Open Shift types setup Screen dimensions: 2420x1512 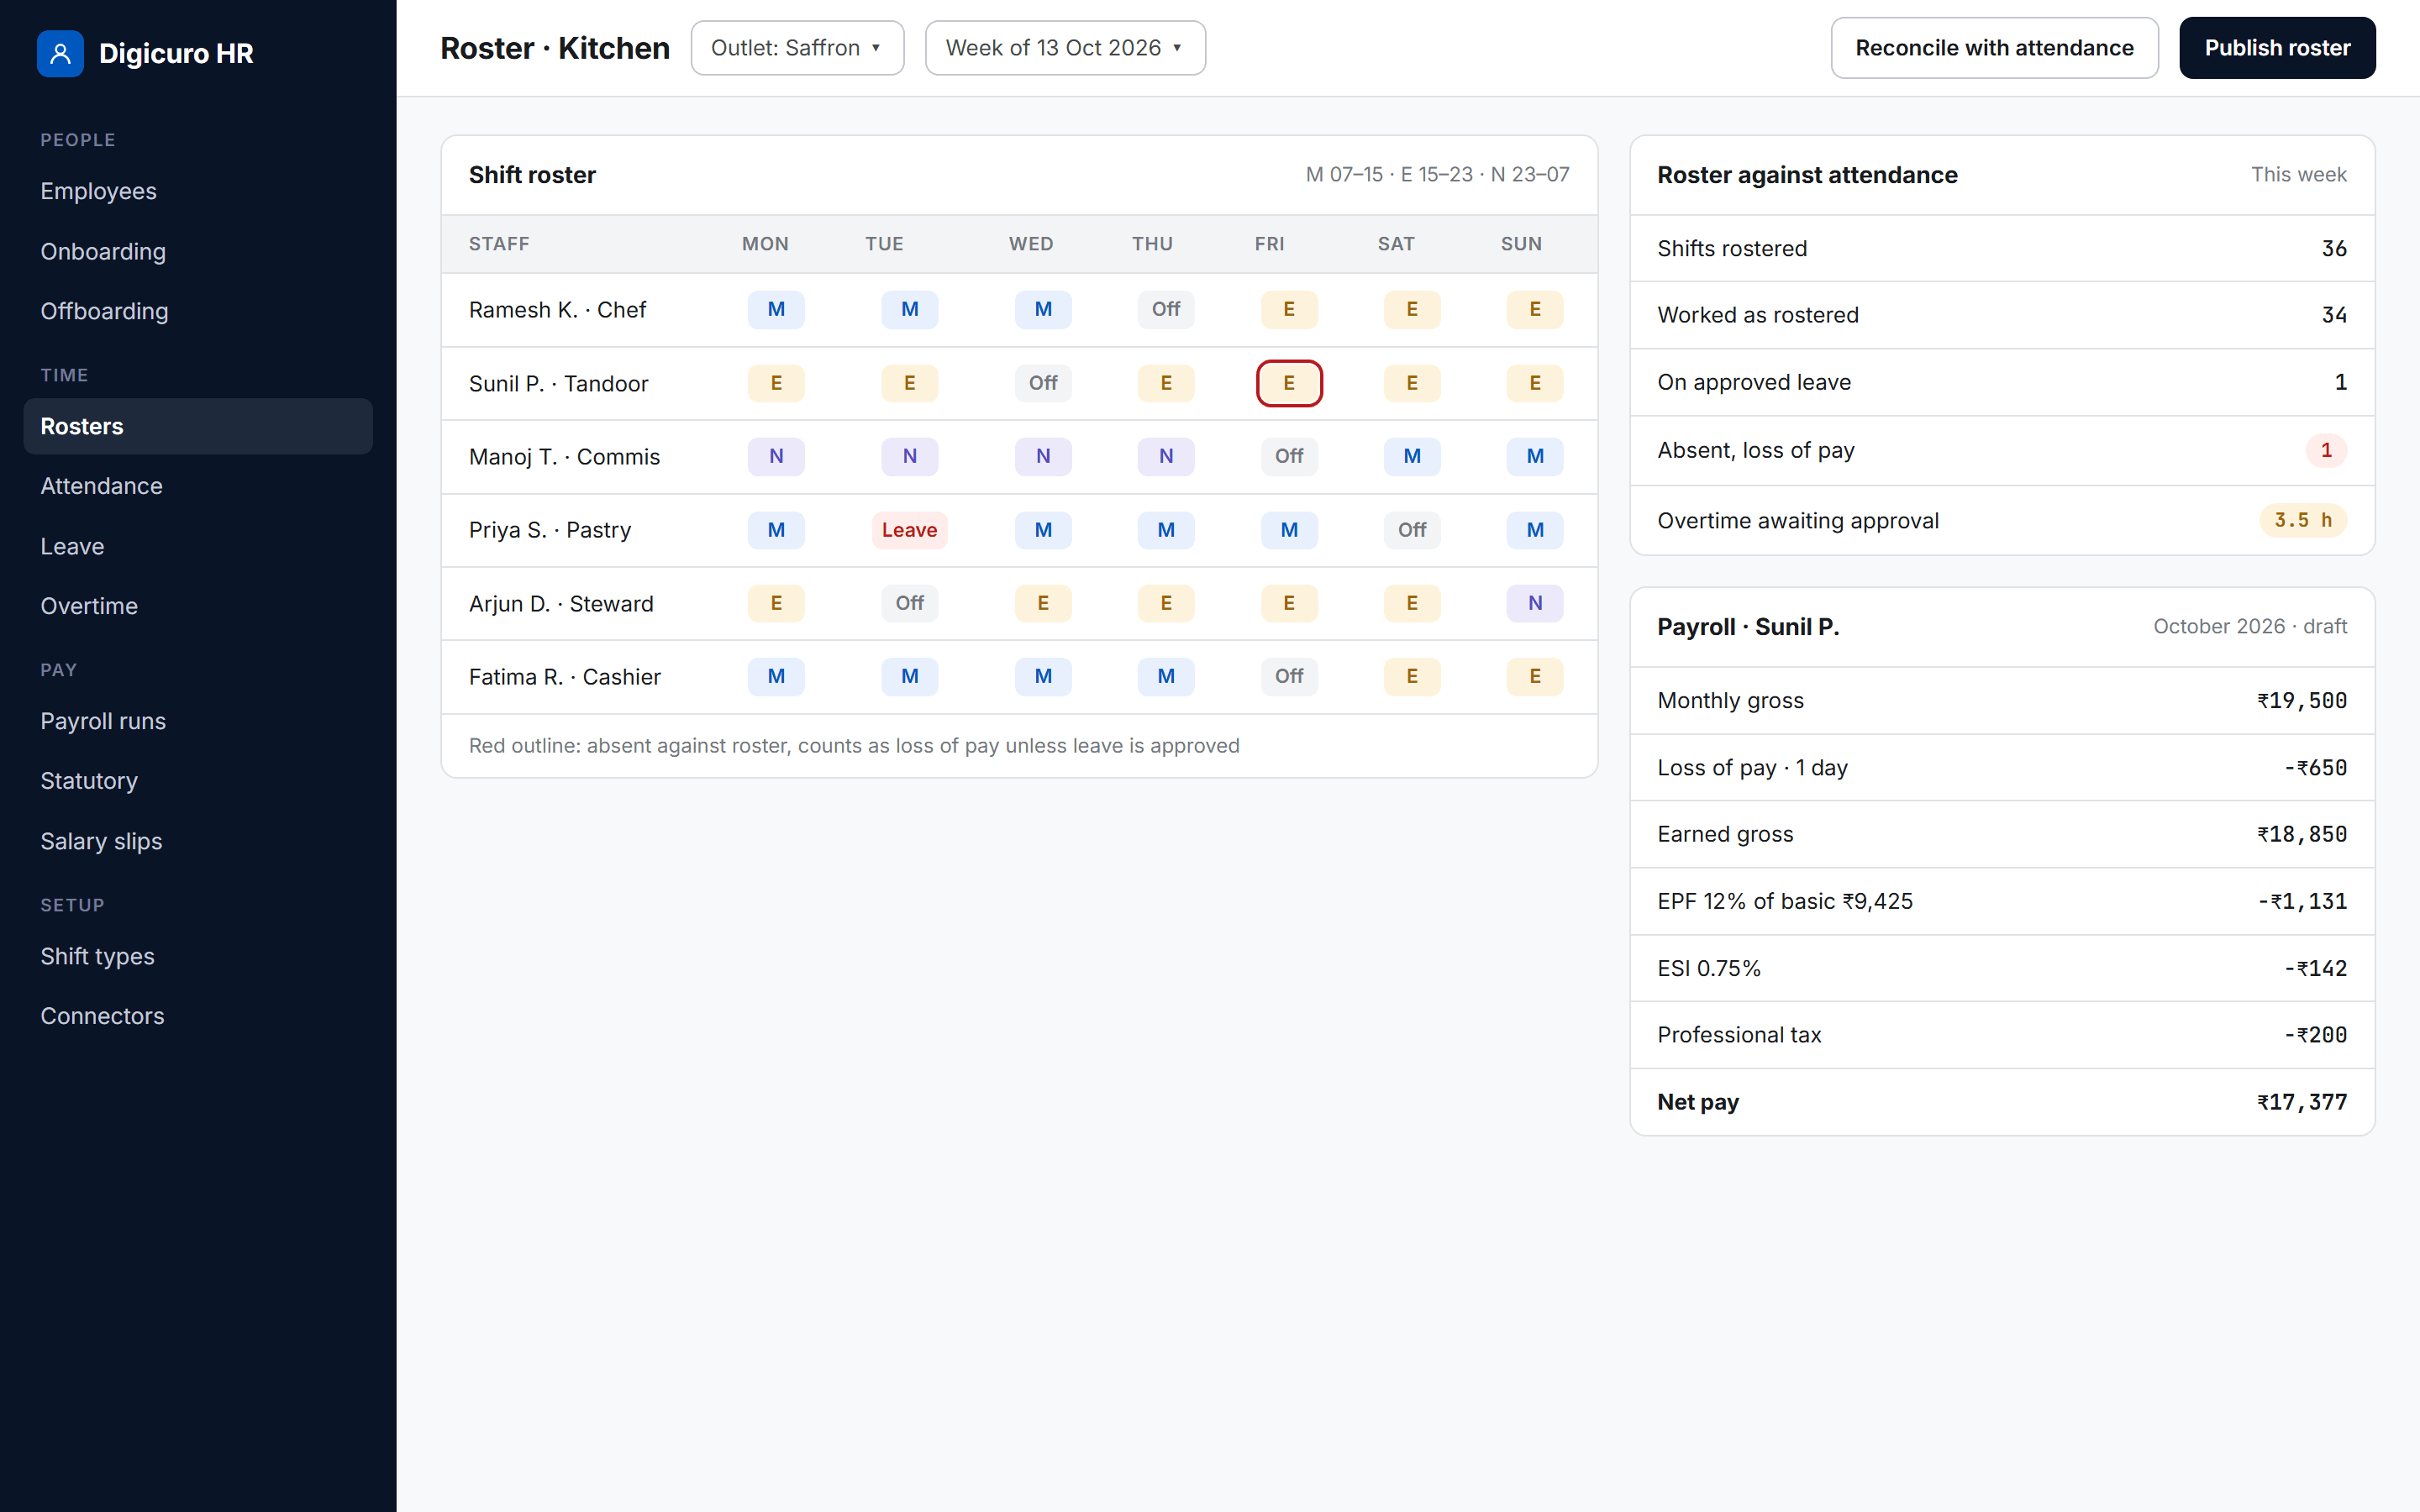pyautogui.click(x=198, y=956)
